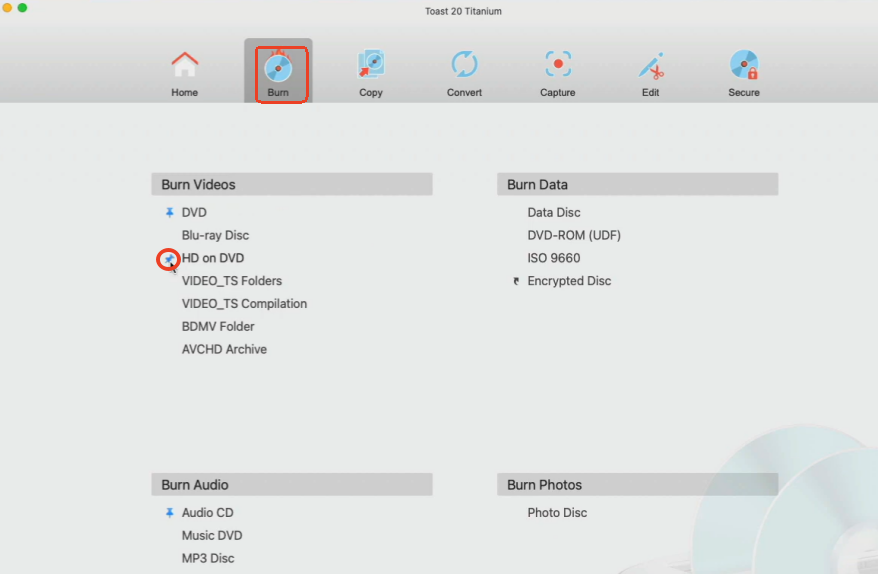Viewport: 878px width, 574px height.
Task: Open the Capture tool
Action: (557, 66)
